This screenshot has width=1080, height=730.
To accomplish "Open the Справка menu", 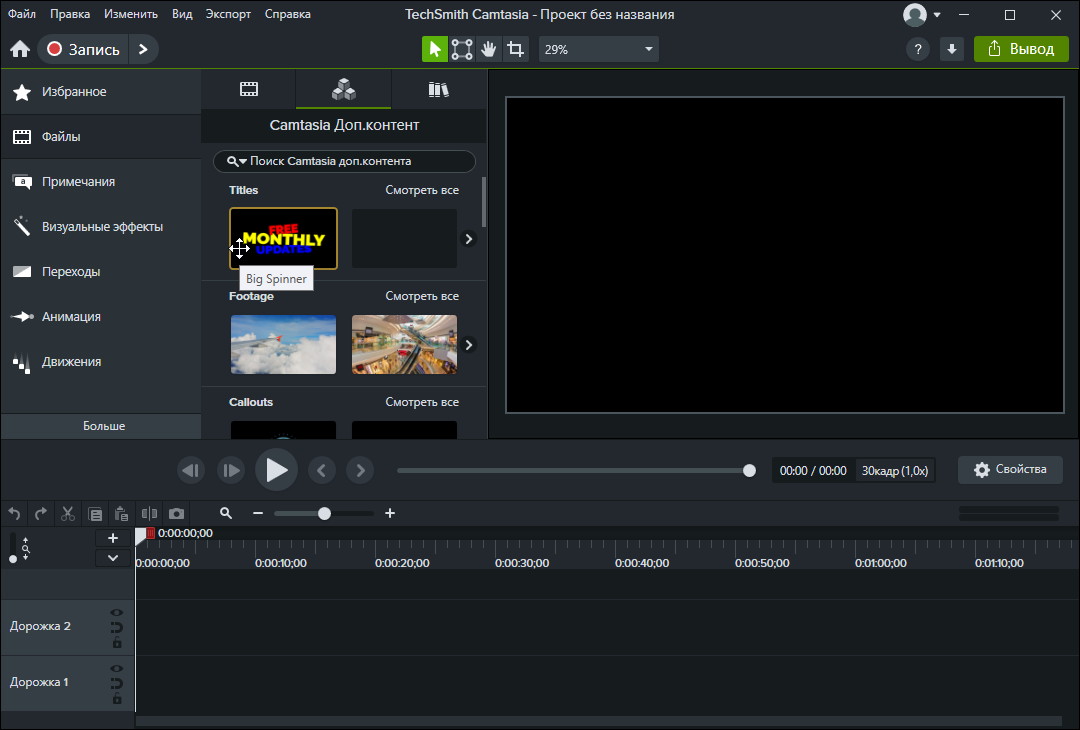I will (x=287, y=14).
